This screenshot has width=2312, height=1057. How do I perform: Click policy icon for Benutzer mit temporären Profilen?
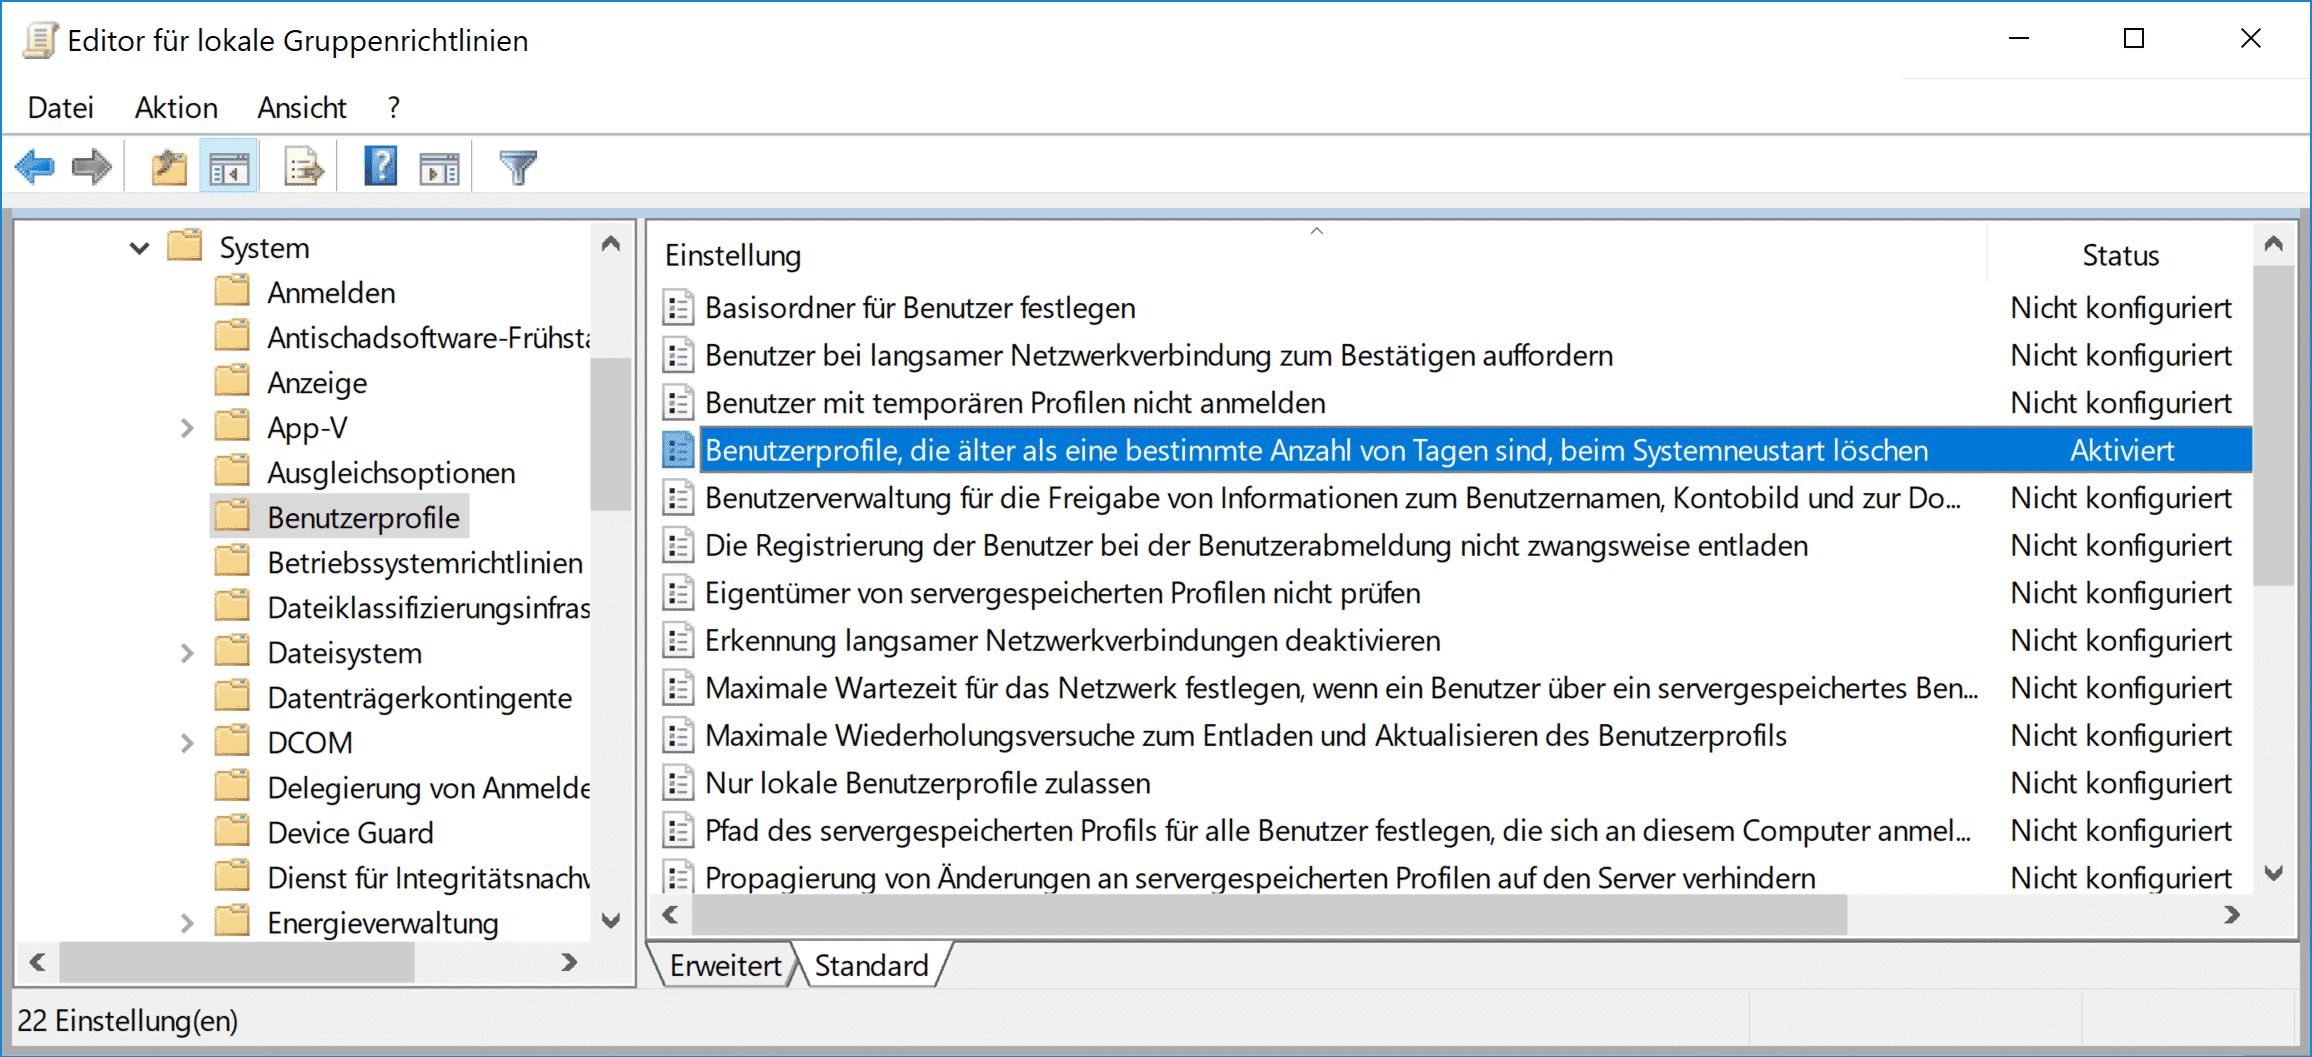pyautogui.click(x=678, y=403)
